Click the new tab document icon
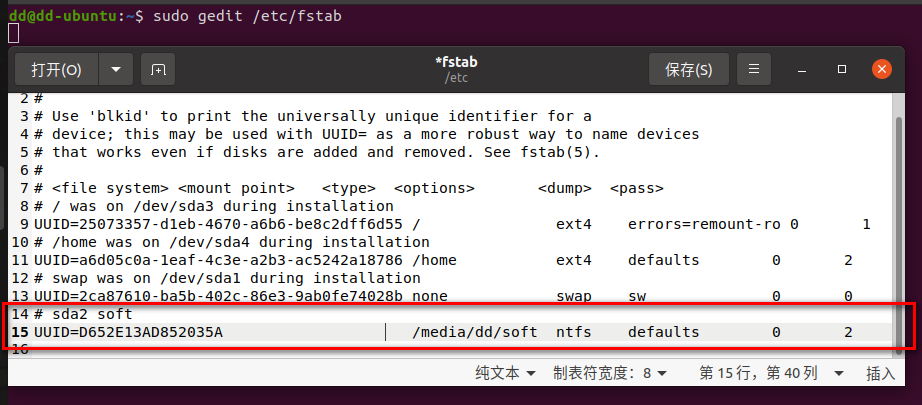Screen dimensions: 922x405 158,70
